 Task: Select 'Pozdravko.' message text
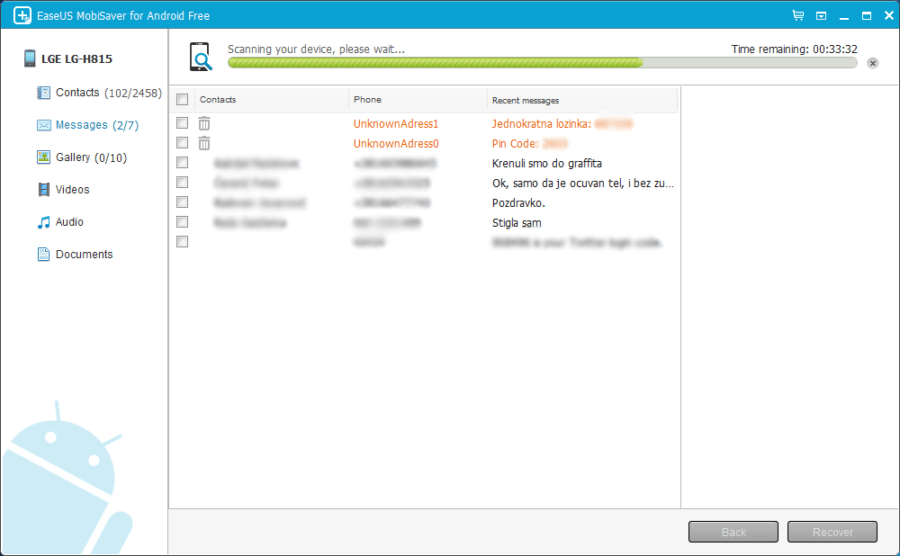(x=518, y=203)
